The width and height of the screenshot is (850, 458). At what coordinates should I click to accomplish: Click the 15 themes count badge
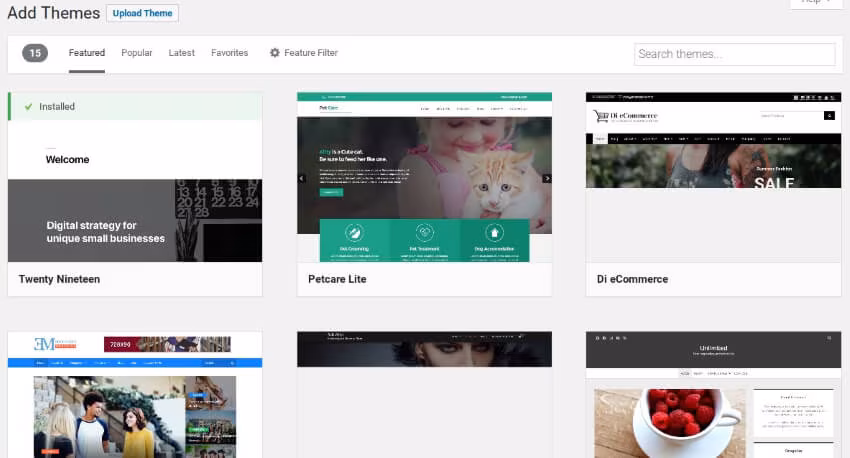[35, 53]
